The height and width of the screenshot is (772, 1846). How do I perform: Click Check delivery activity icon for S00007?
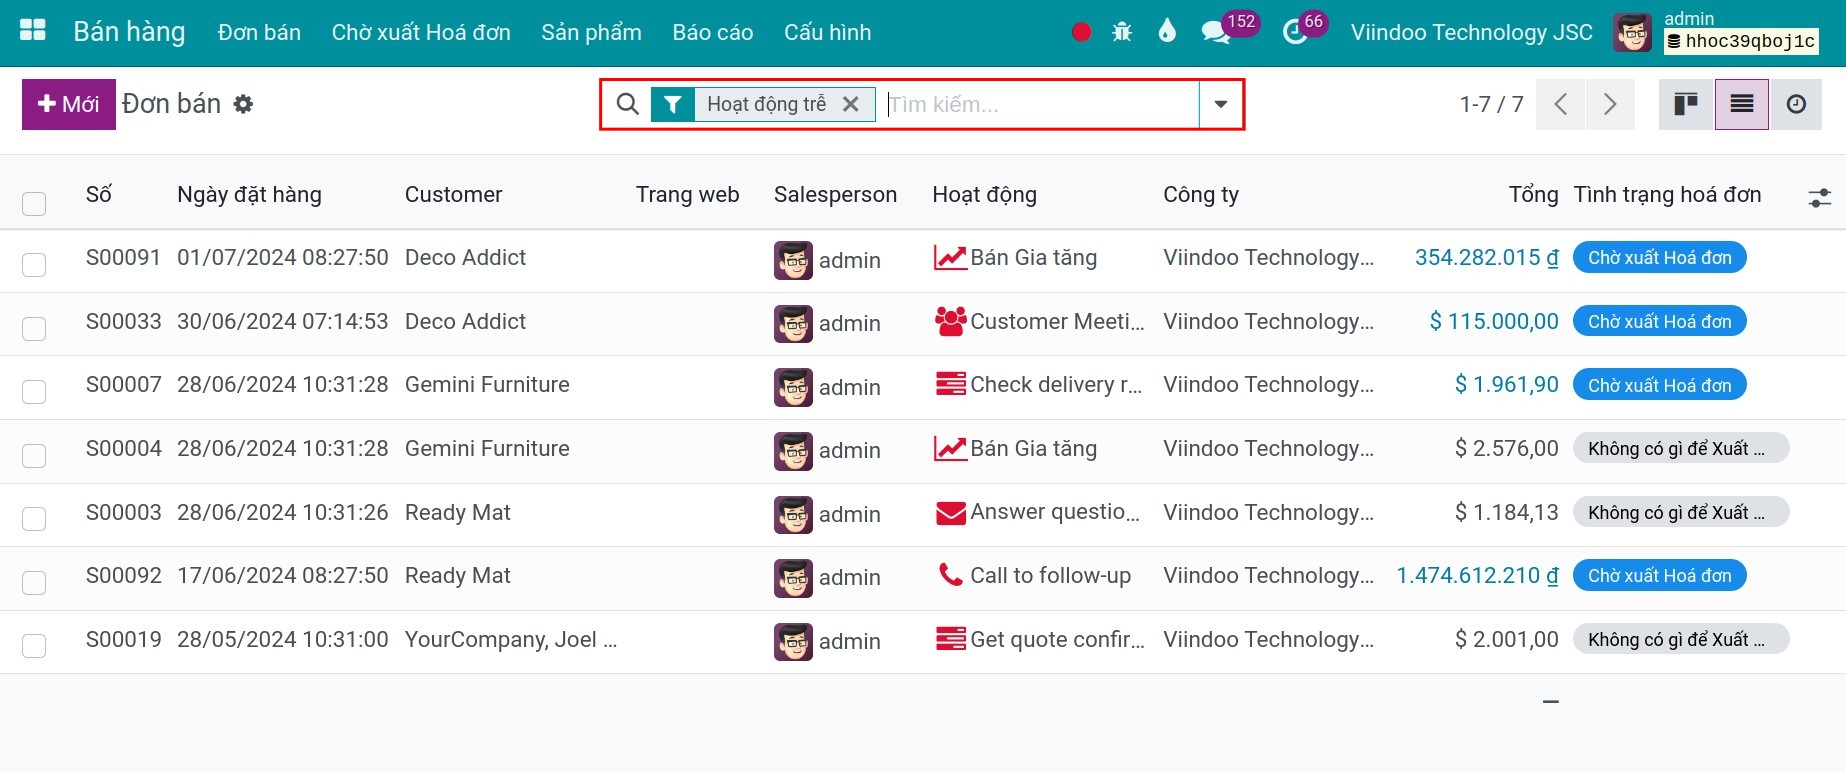point(949,384)
